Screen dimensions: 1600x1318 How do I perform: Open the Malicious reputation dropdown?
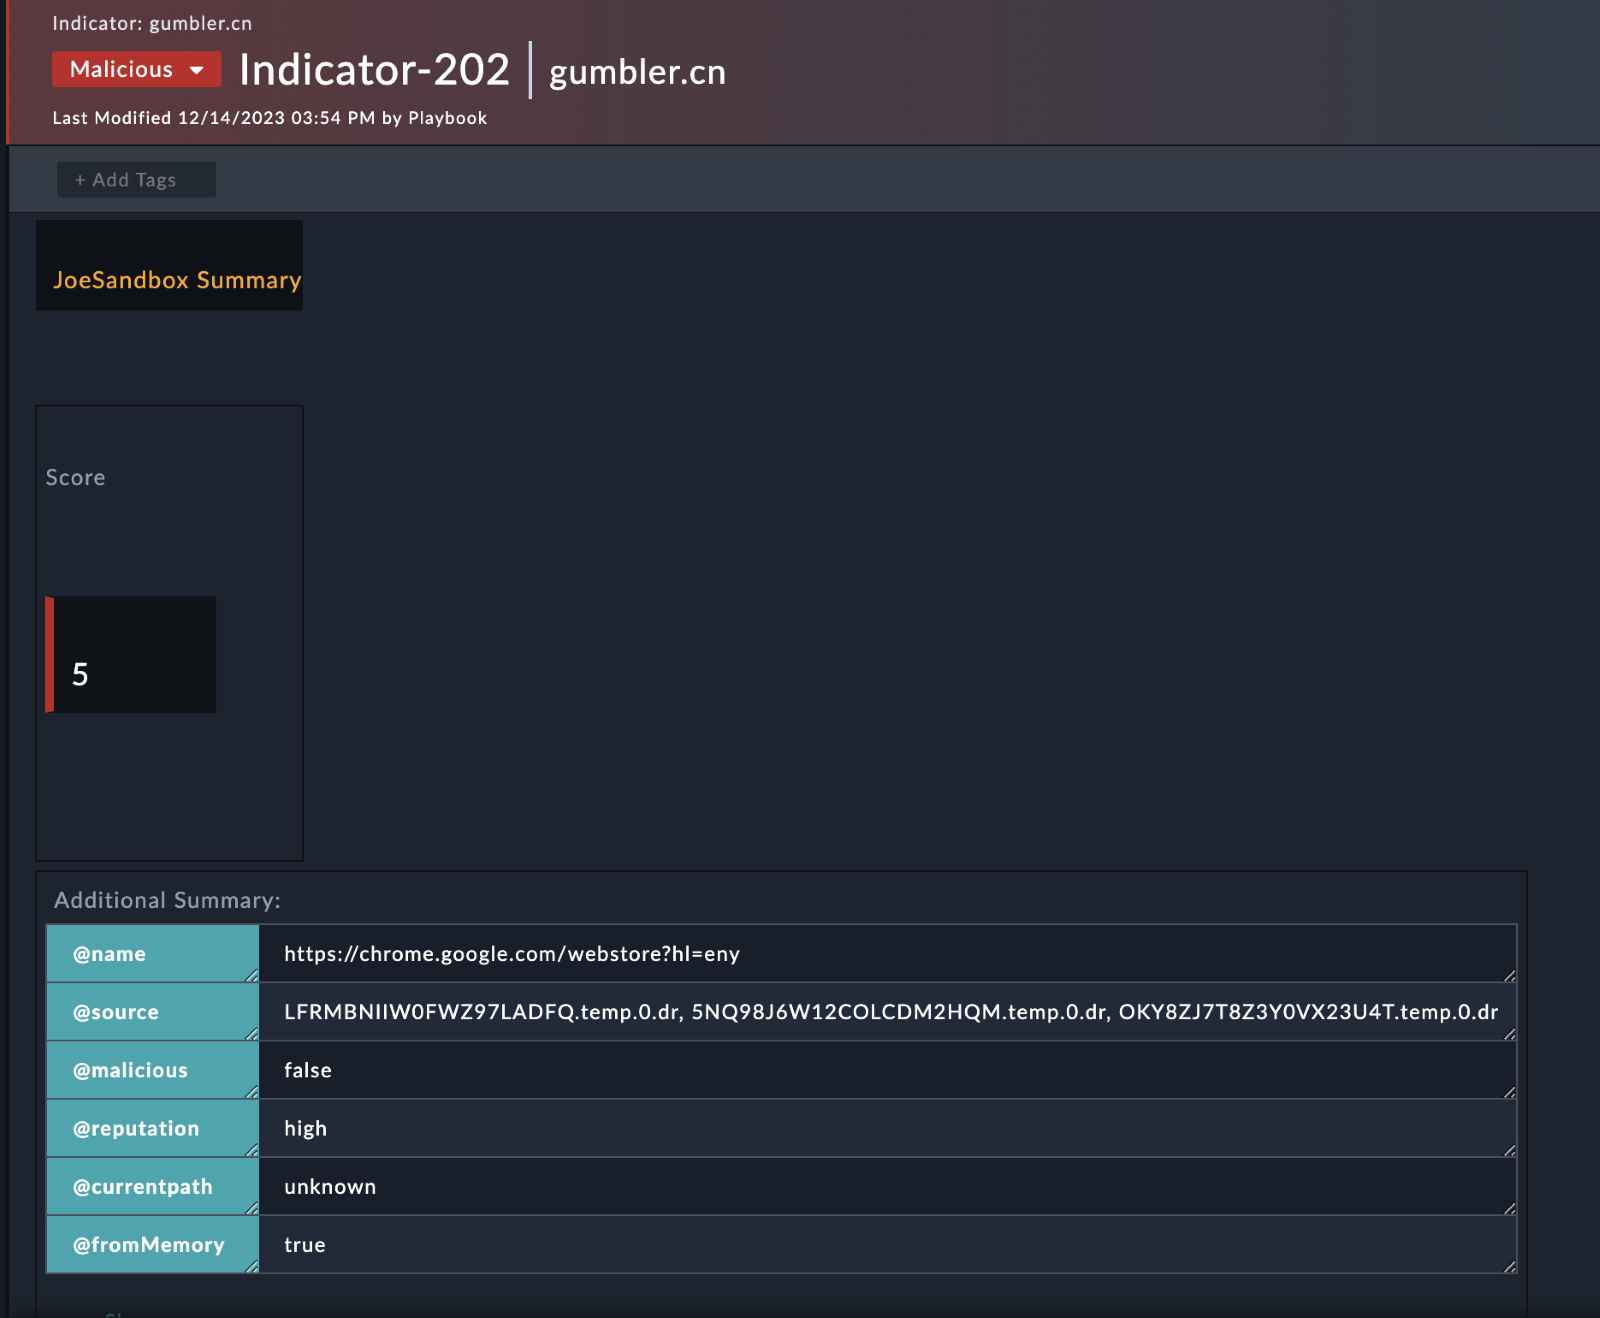click(x=136, y=70)
